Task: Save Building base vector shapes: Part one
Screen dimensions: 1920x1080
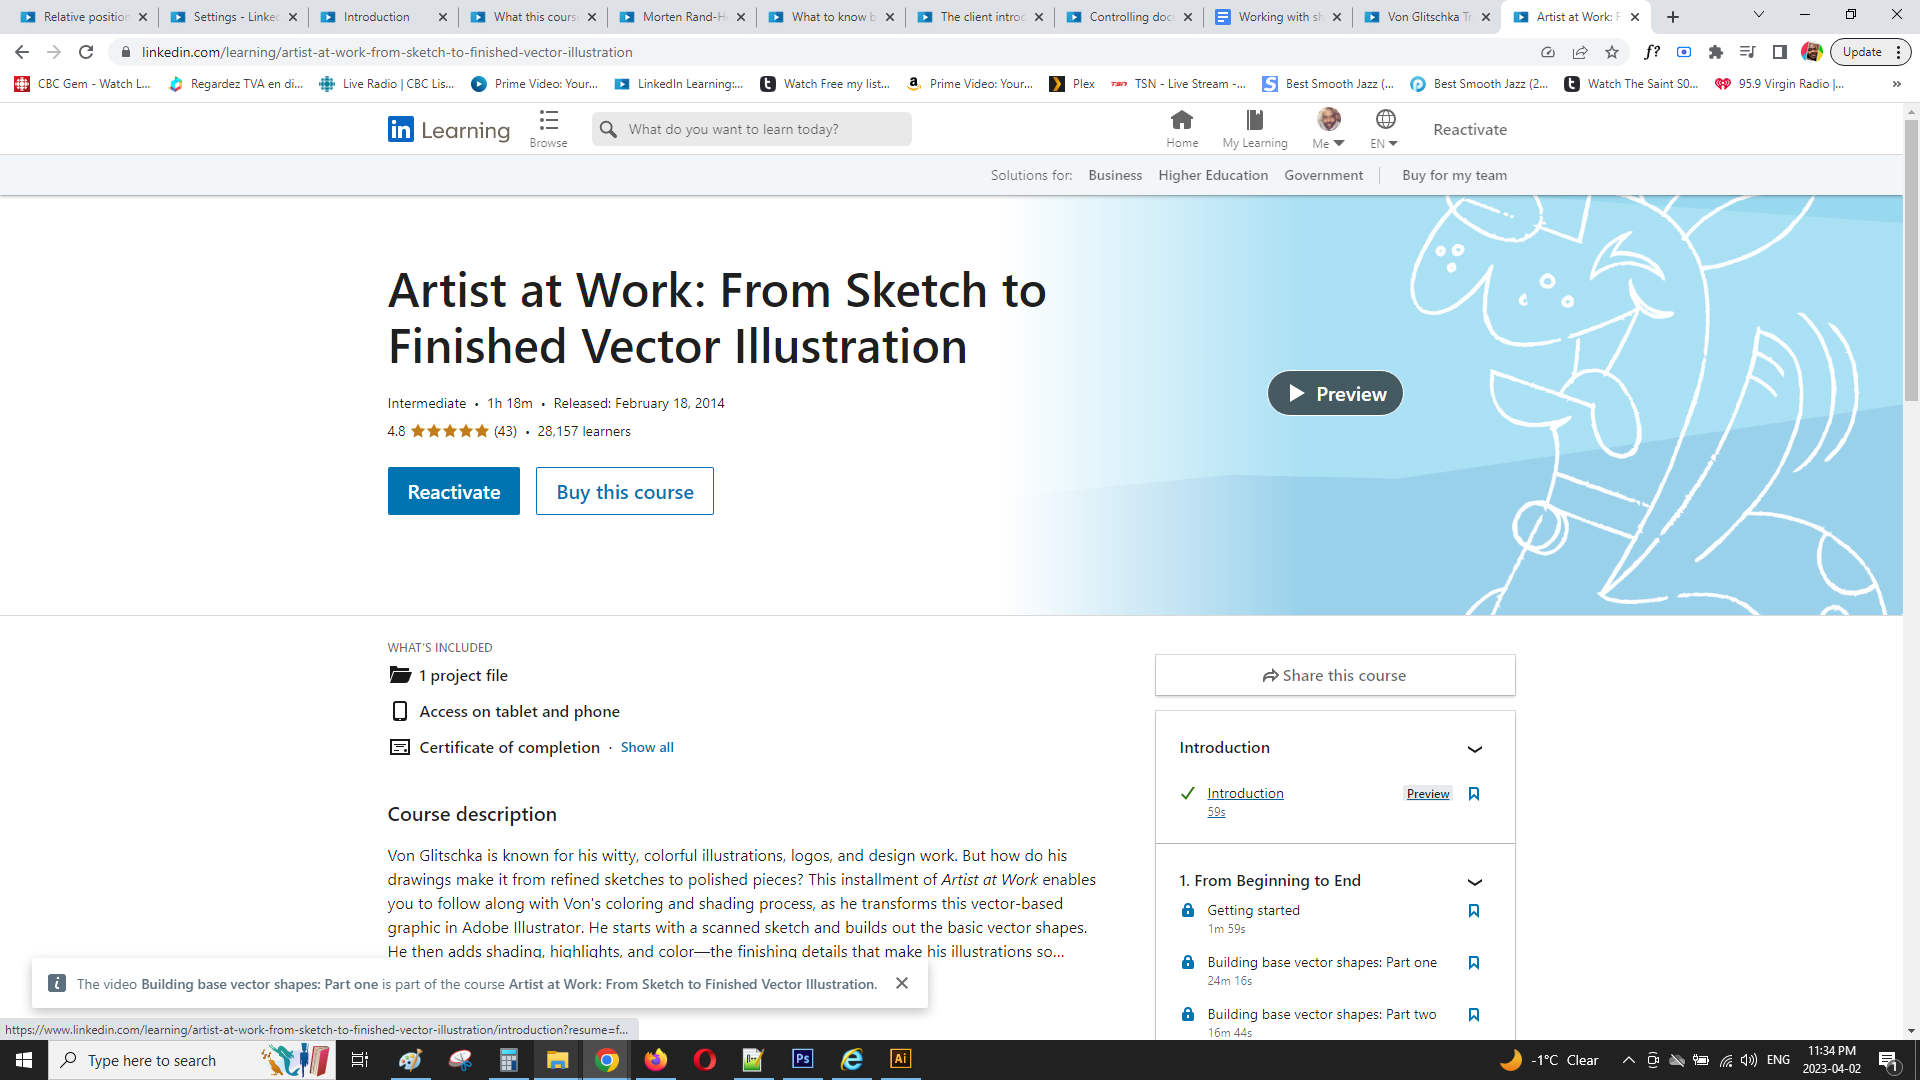Action: 1473,963
